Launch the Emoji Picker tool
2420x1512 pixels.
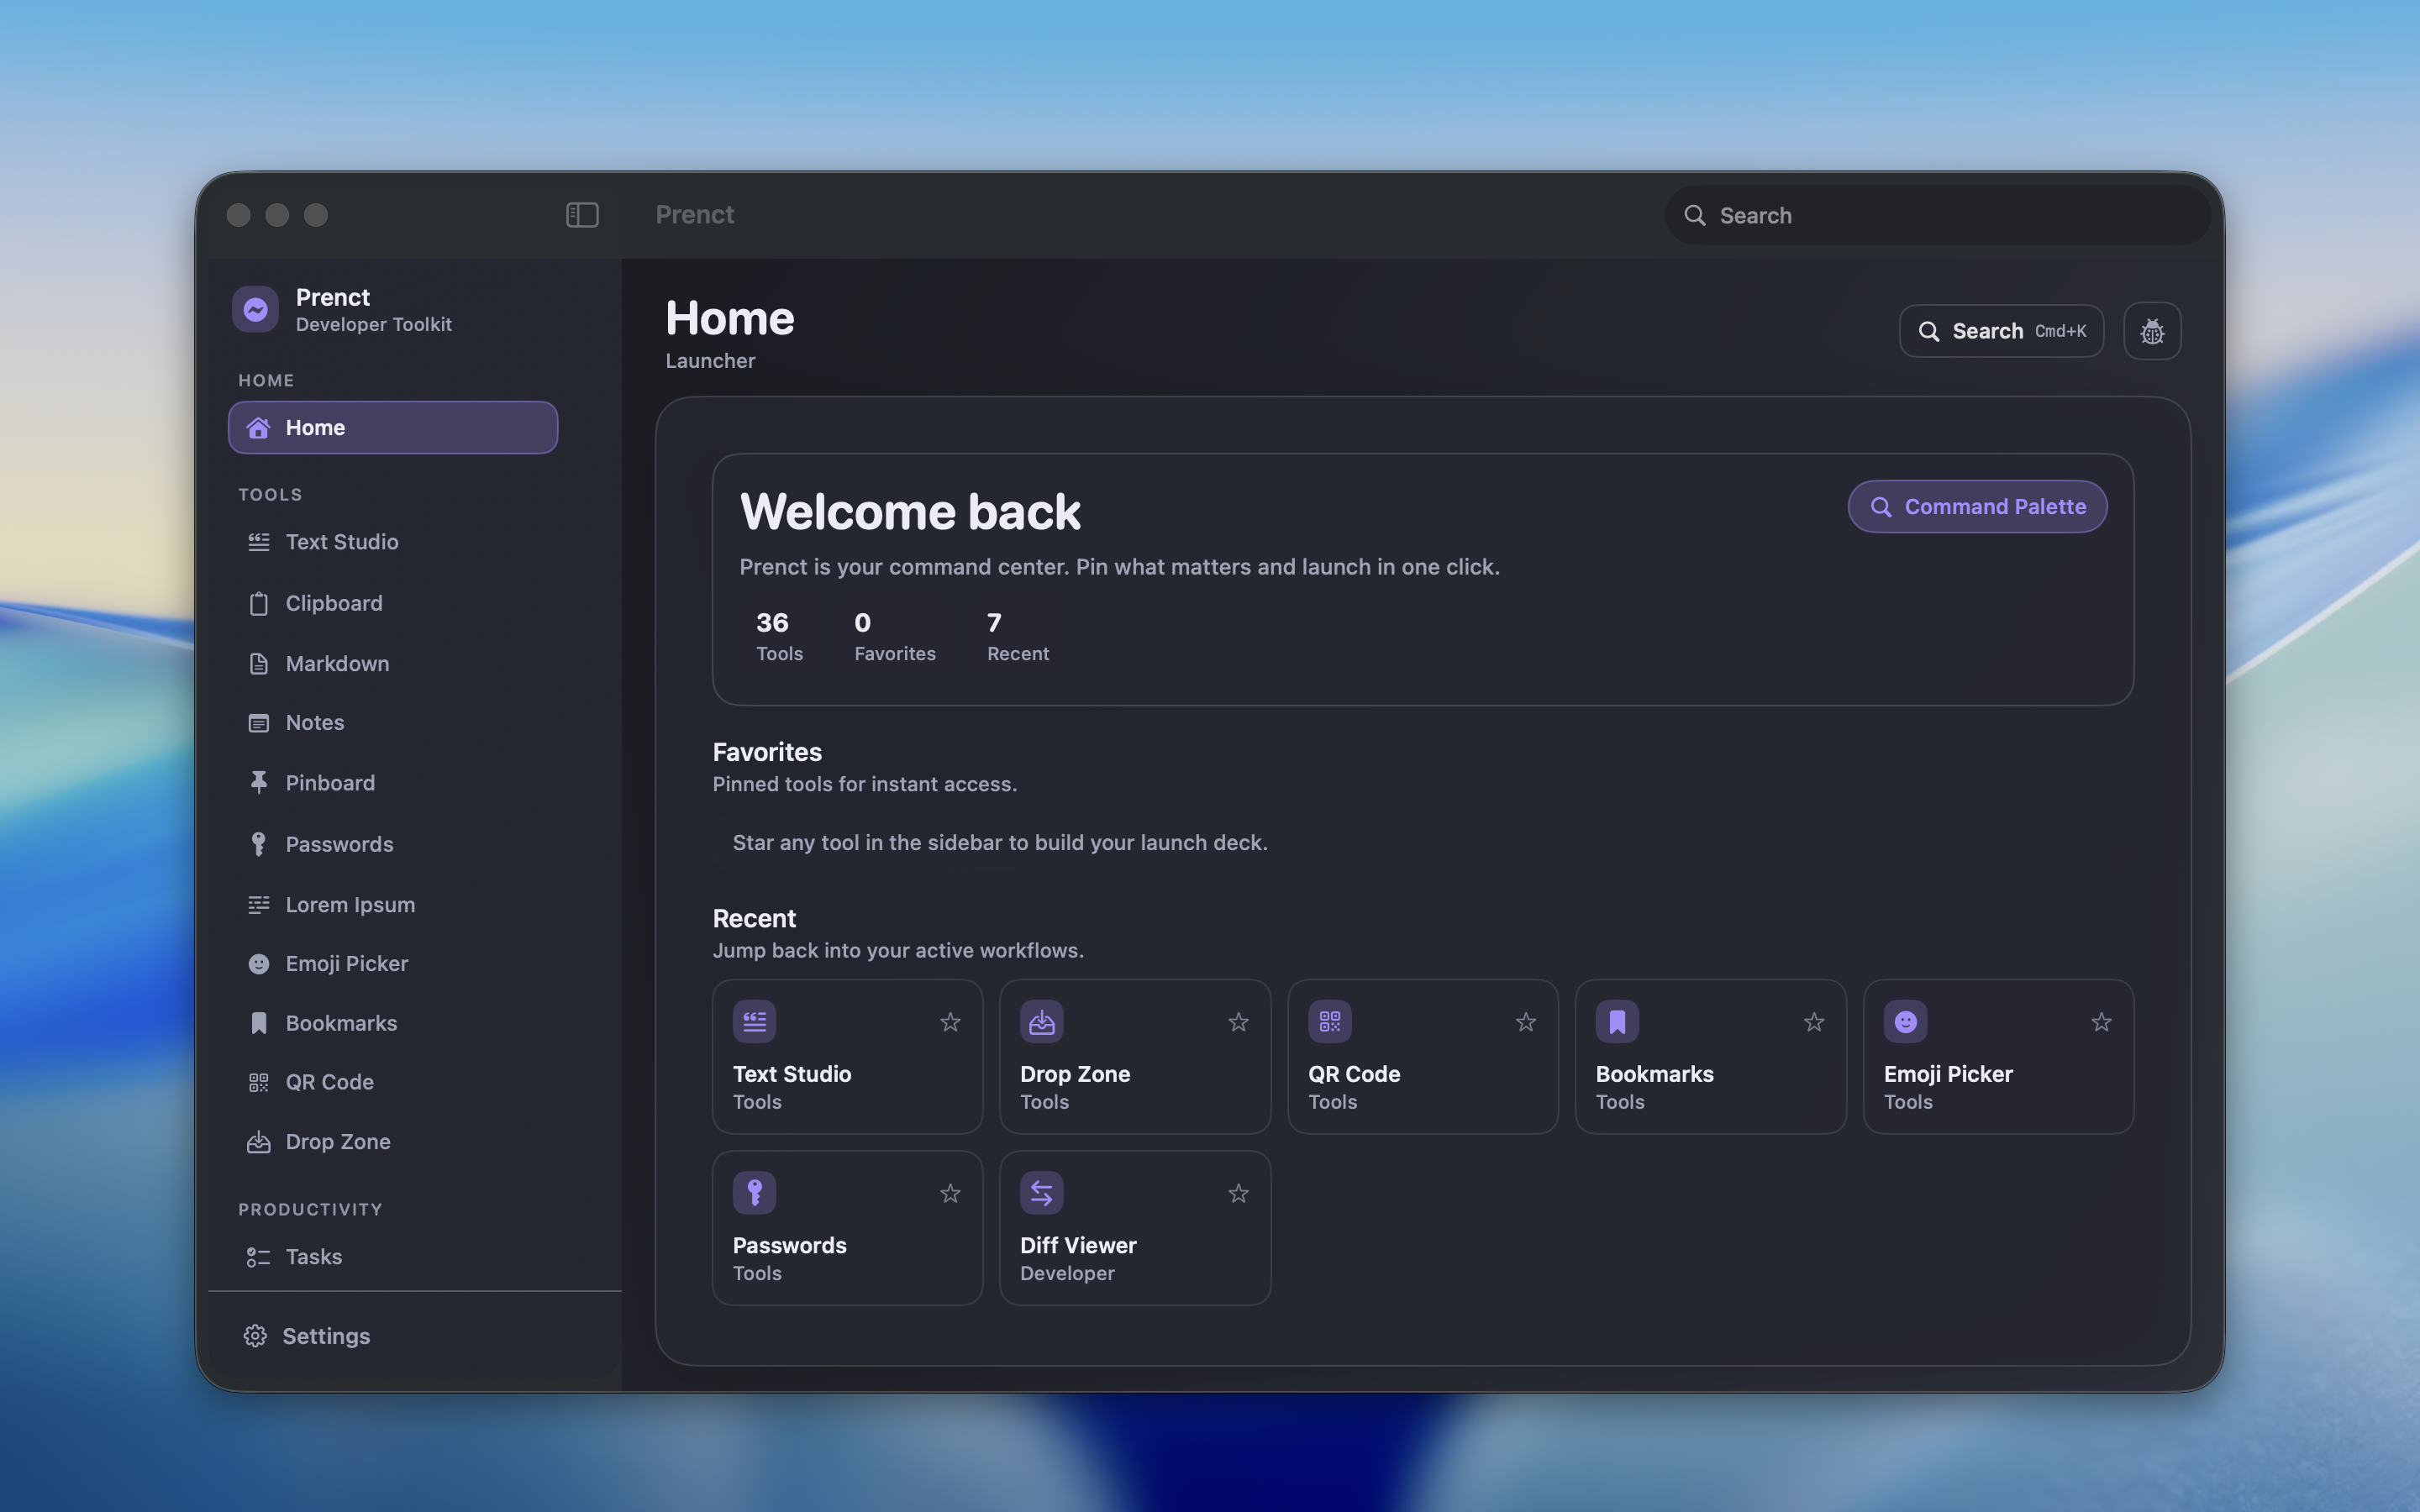click(x=347, y=963)
